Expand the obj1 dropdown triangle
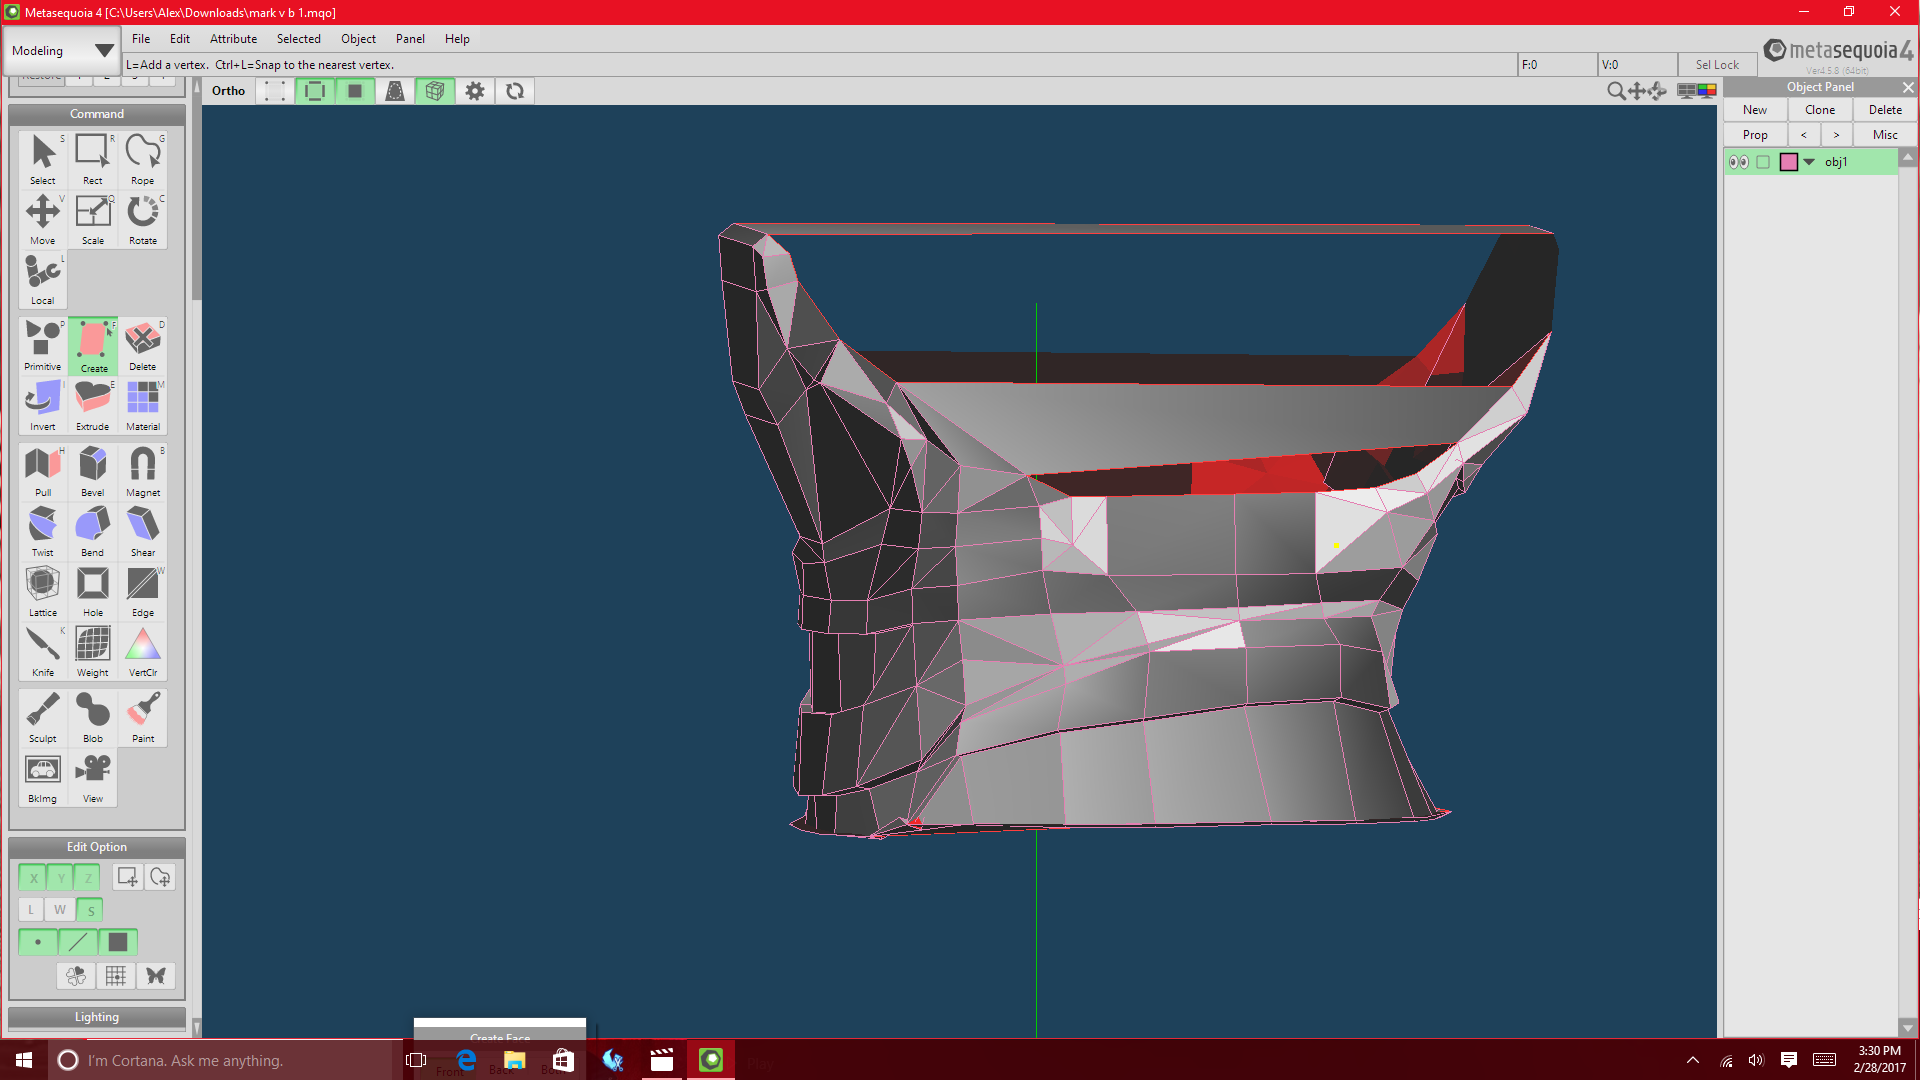1920x1080 pixels. [x=1809, y=162]
